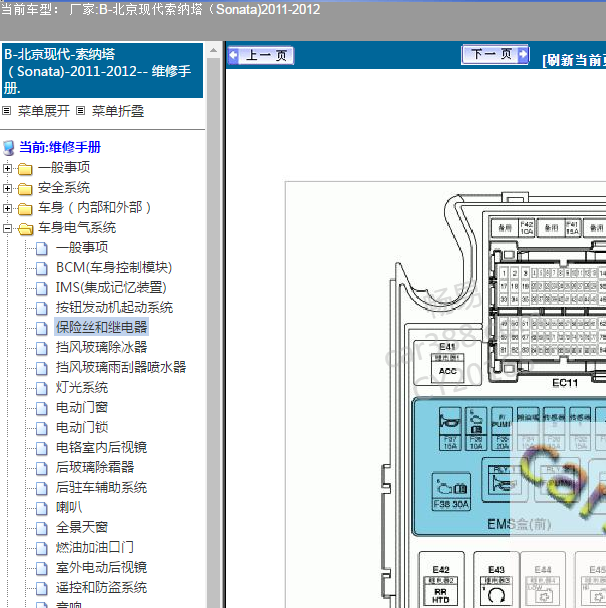Open 电动门锁 page
The image size is (606, 608).
(x=82, y=427)
